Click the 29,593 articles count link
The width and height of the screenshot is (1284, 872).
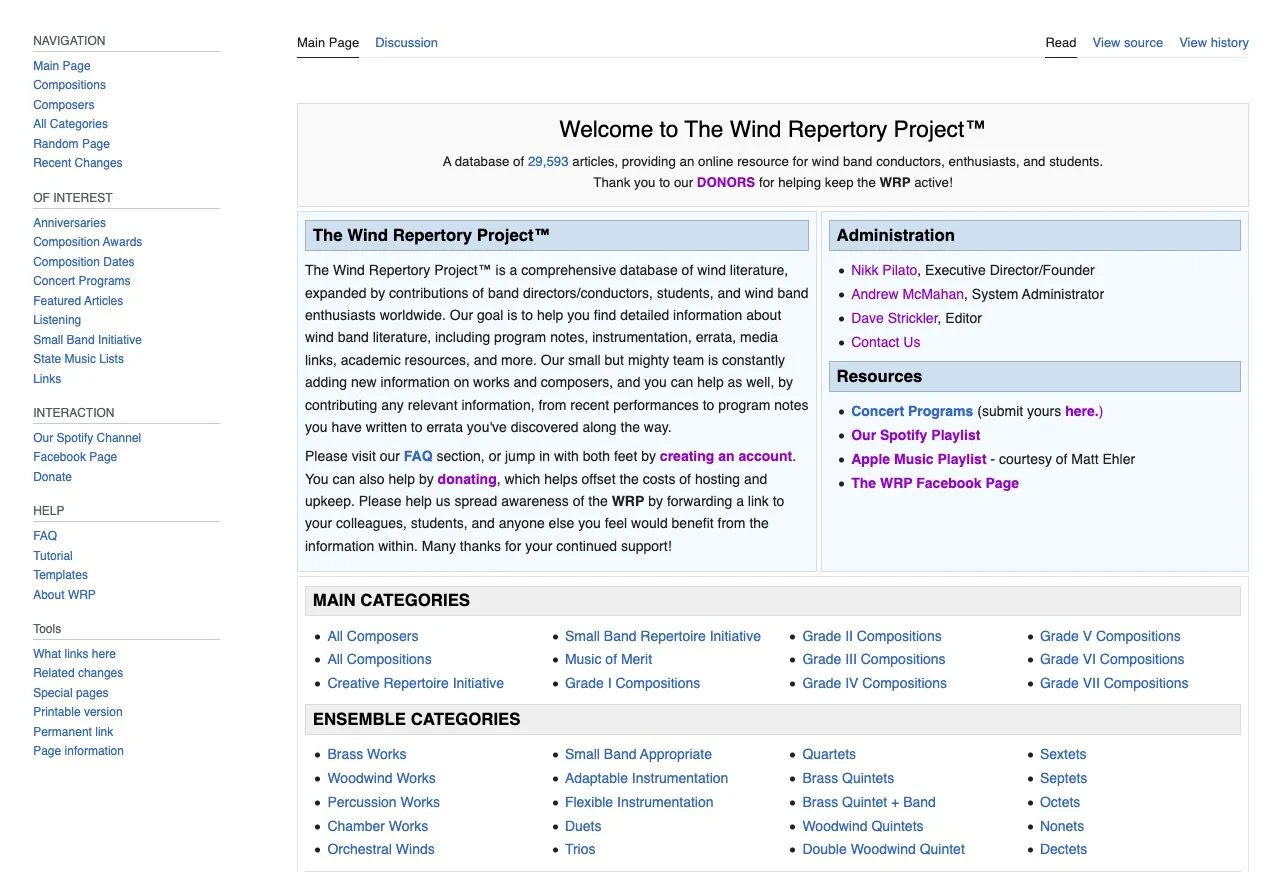pos(548,161)
